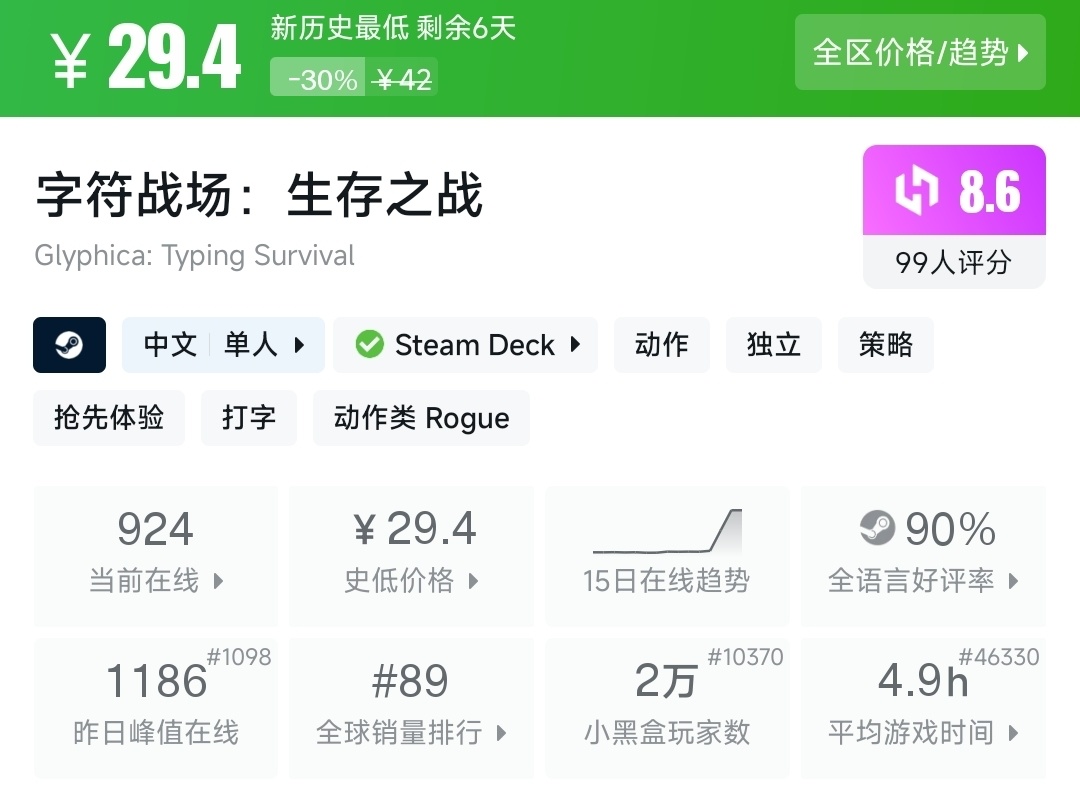Click the Steam platform icon badge
Image resolution: width=1080 pixels, height=794 pixels.
69,345
